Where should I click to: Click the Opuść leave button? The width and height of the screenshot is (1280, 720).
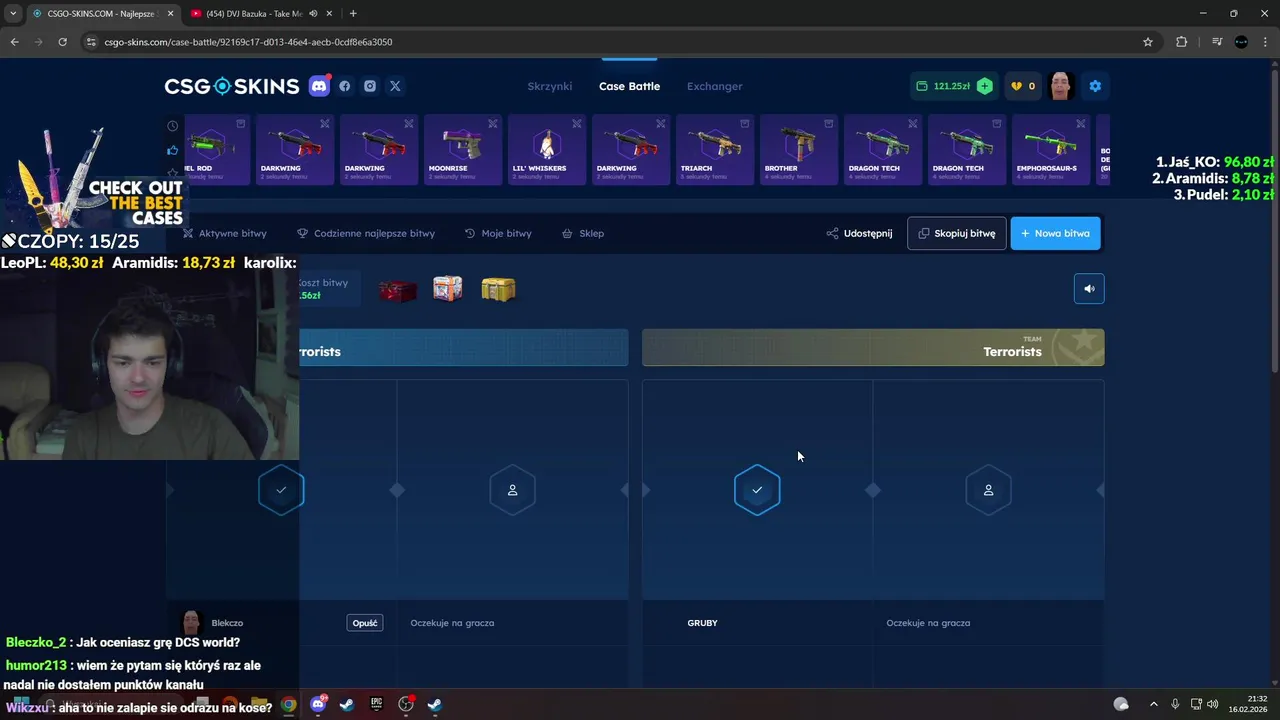[x=365, y=623]
